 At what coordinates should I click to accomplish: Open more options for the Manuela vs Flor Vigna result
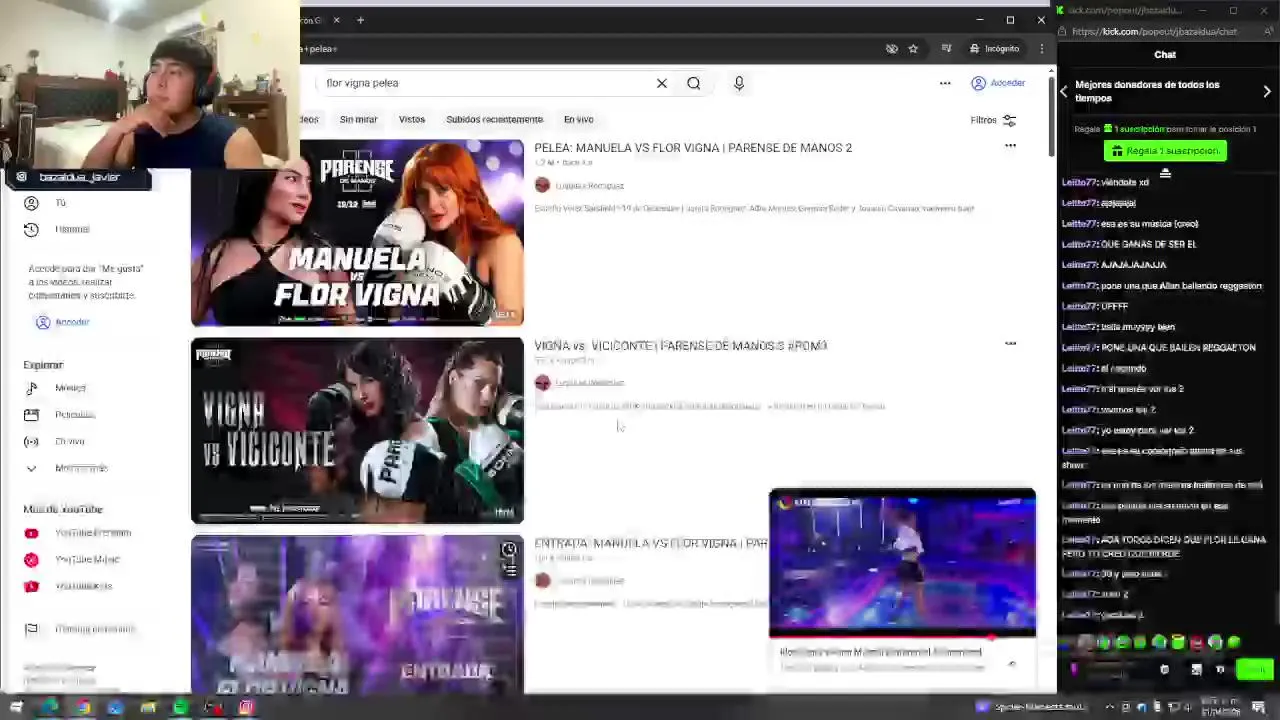pyautogui.click(x=1010, y=146)
